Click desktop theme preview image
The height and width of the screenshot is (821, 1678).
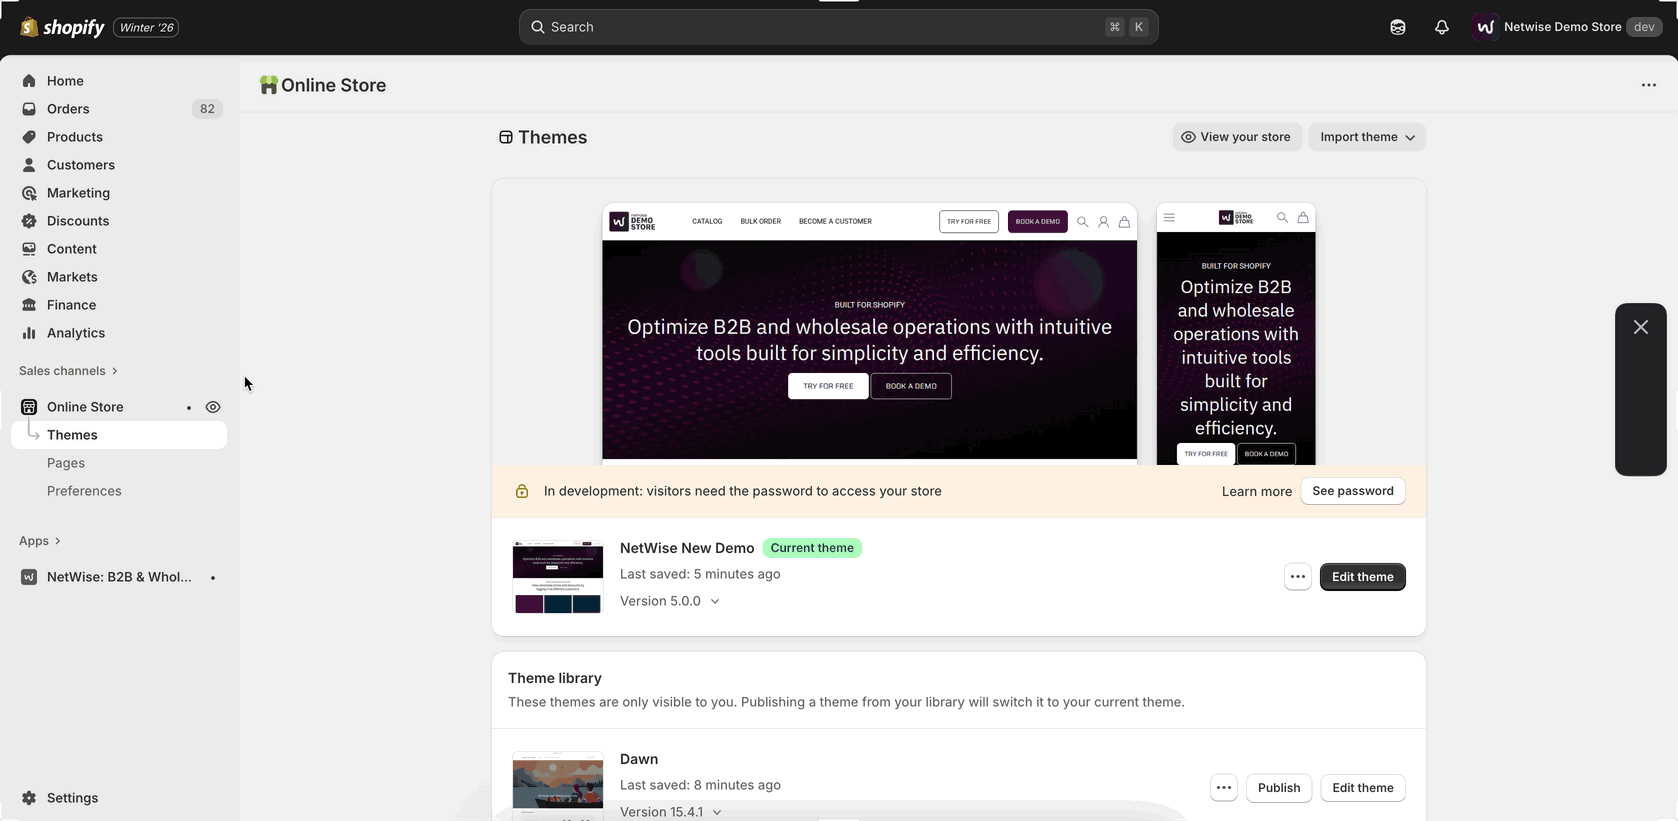[869, 334]
